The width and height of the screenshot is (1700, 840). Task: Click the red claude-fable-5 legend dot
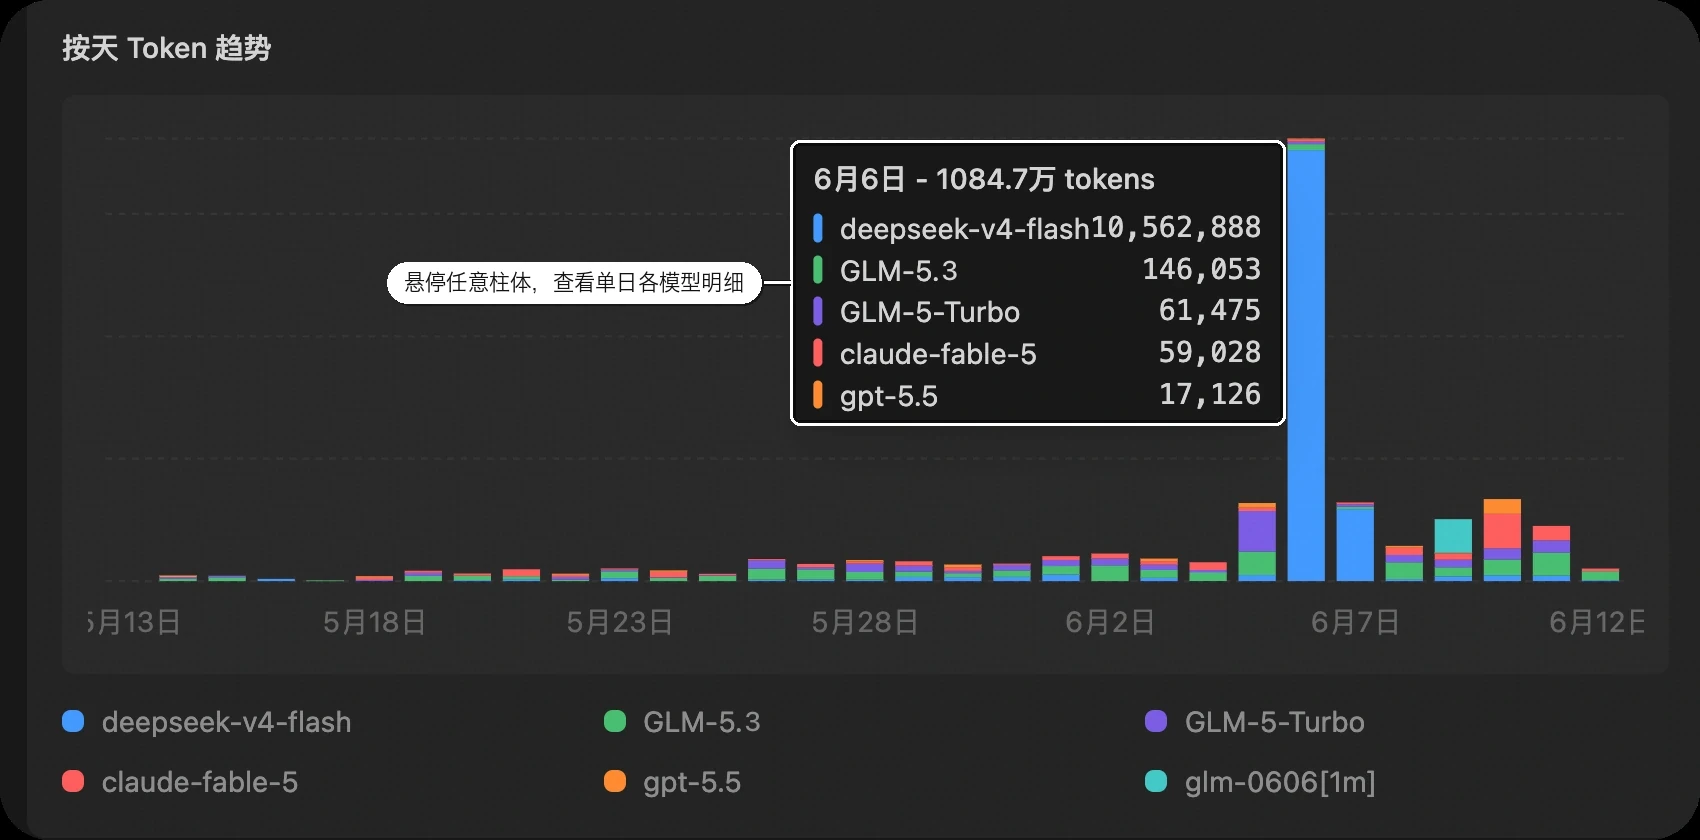point(73,781)
